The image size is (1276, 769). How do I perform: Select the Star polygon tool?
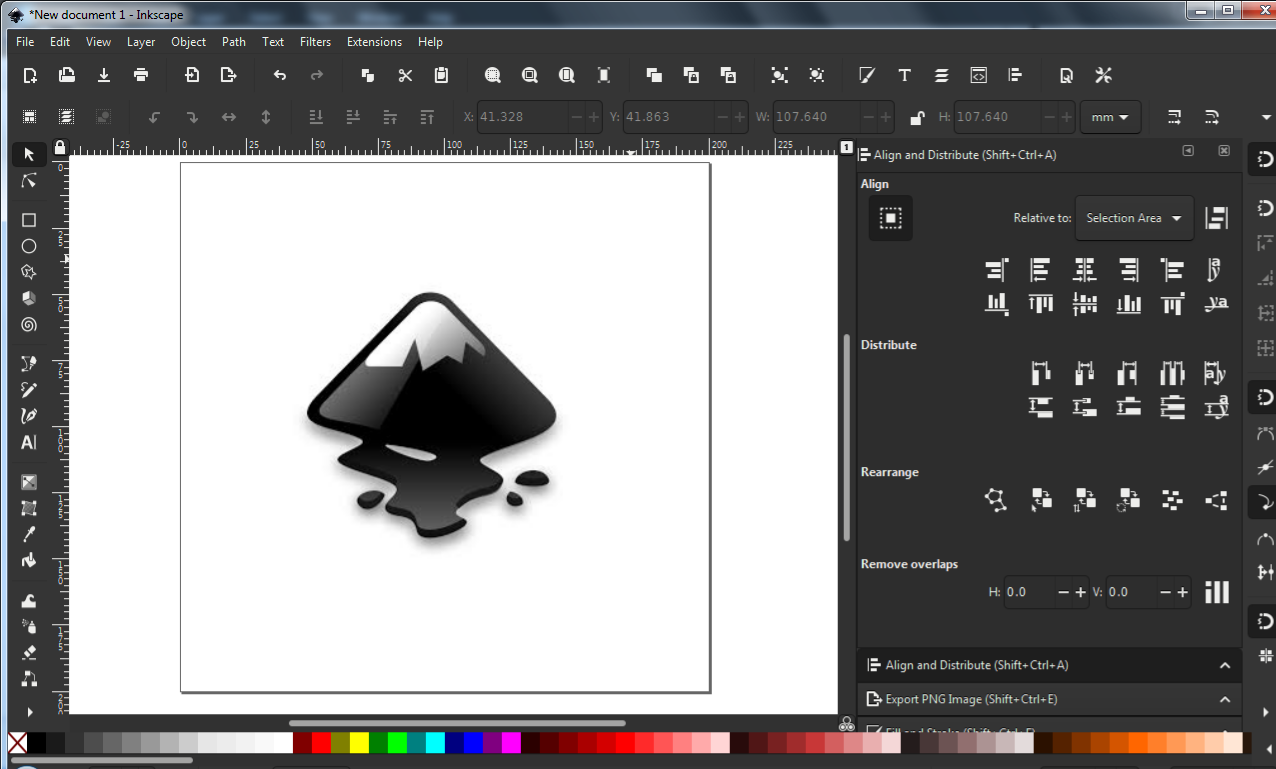[29, 272]
